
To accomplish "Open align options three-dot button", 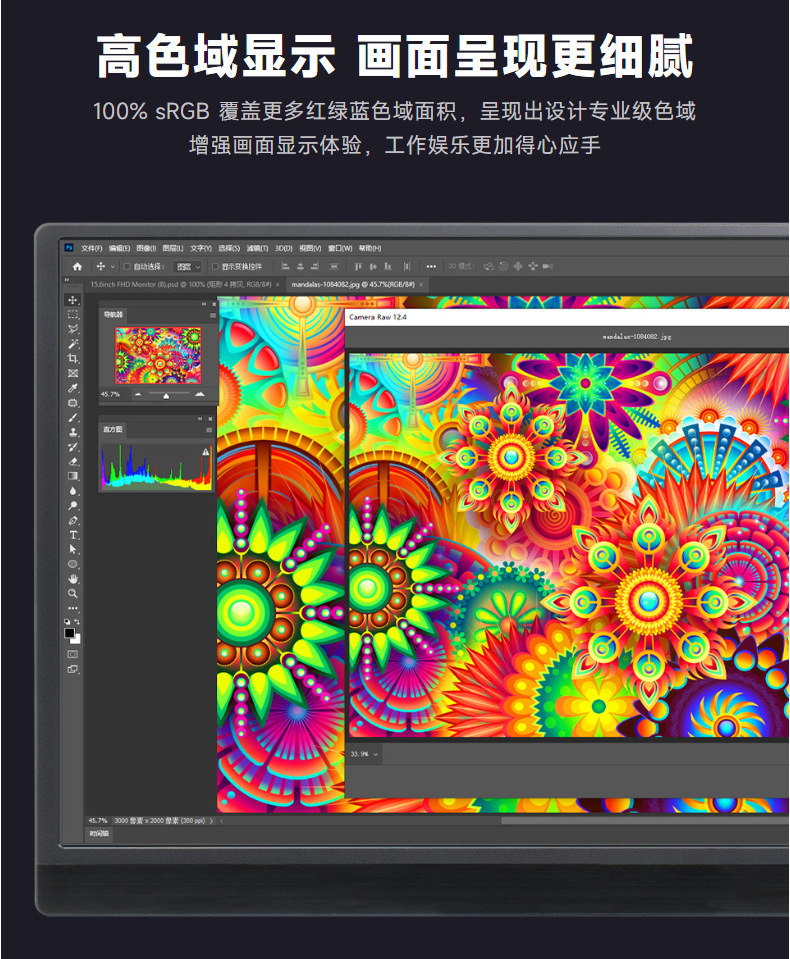I will point(431,266).
